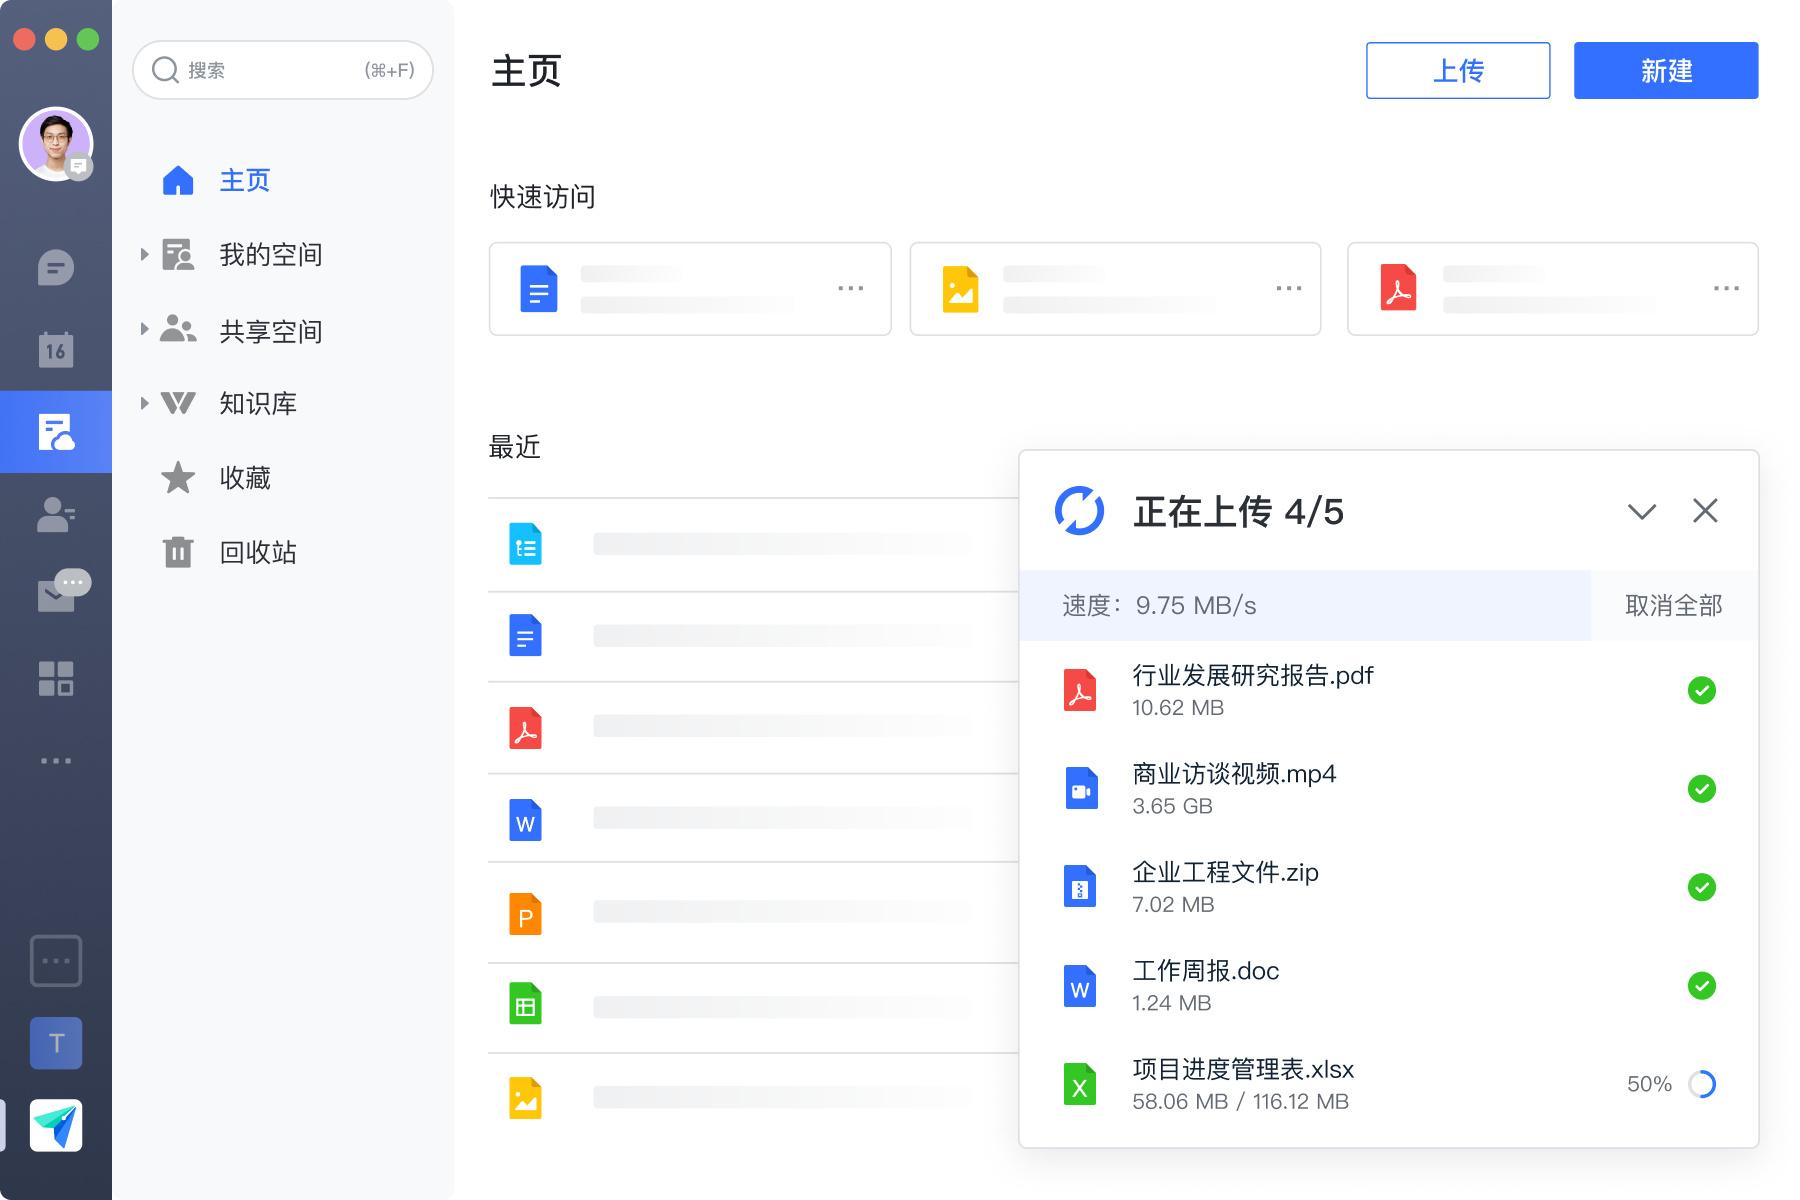Open the quick access blue document card
The width and height of the screenshot is (1800, 1200).
point(690,289)
